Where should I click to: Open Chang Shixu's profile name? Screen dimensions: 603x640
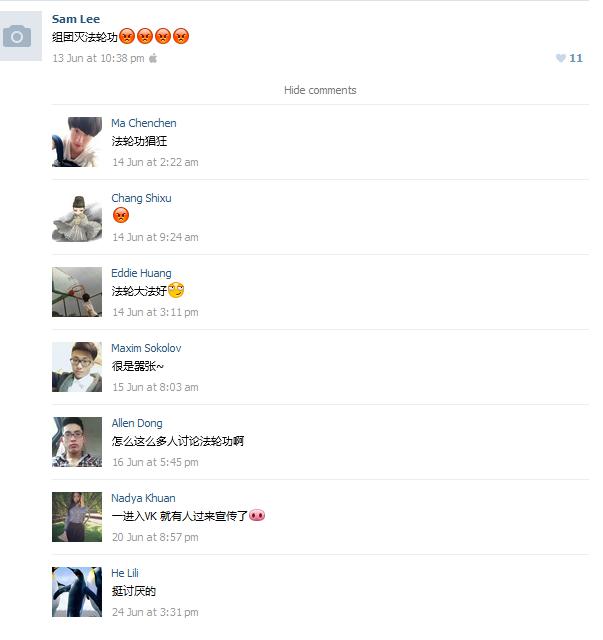click(141, 198)
